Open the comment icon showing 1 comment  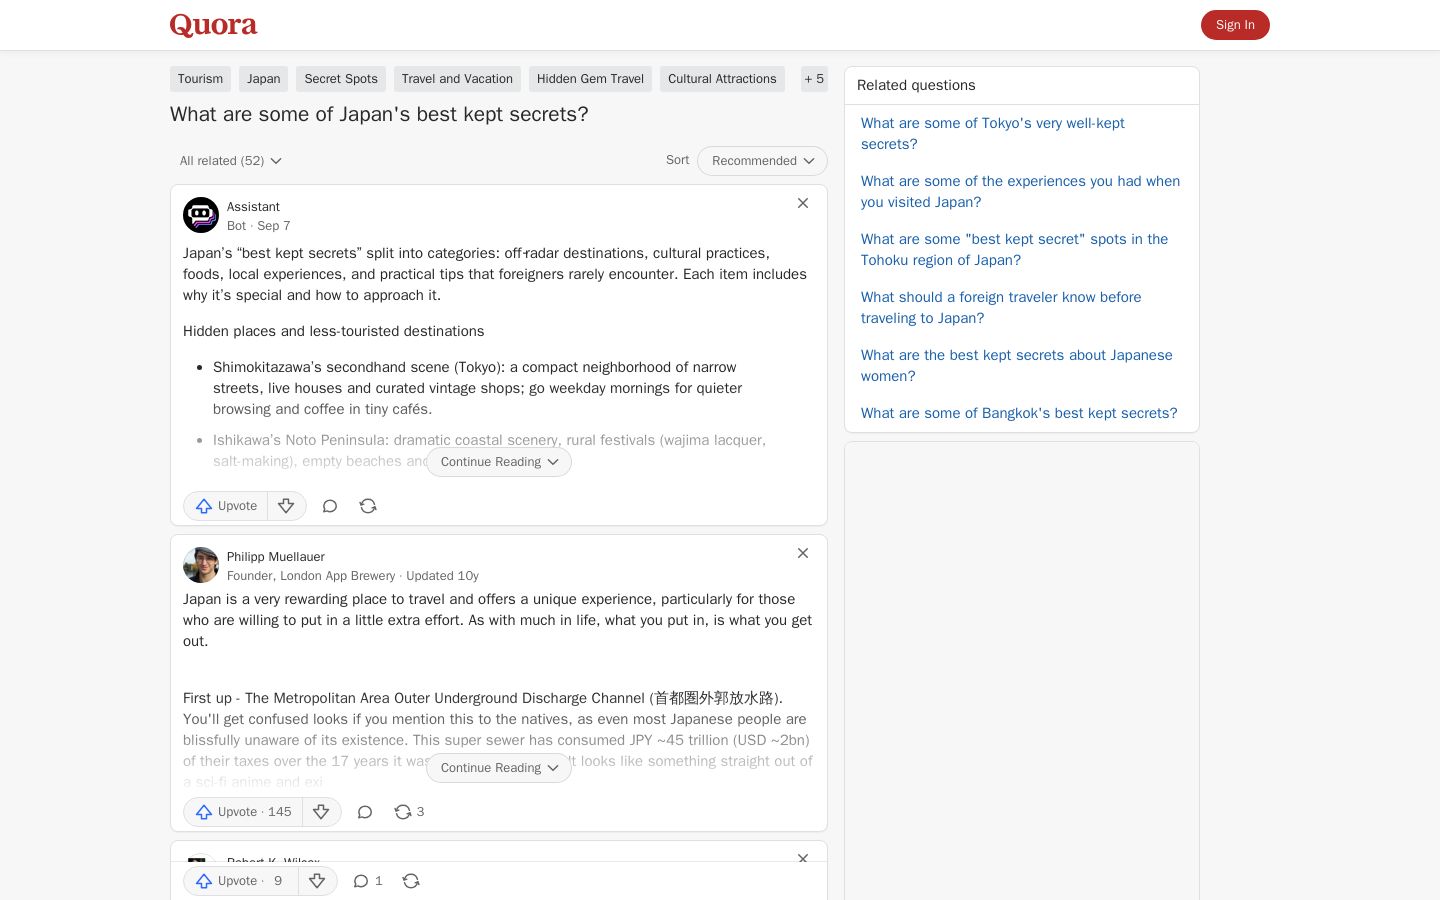(367, 881)
